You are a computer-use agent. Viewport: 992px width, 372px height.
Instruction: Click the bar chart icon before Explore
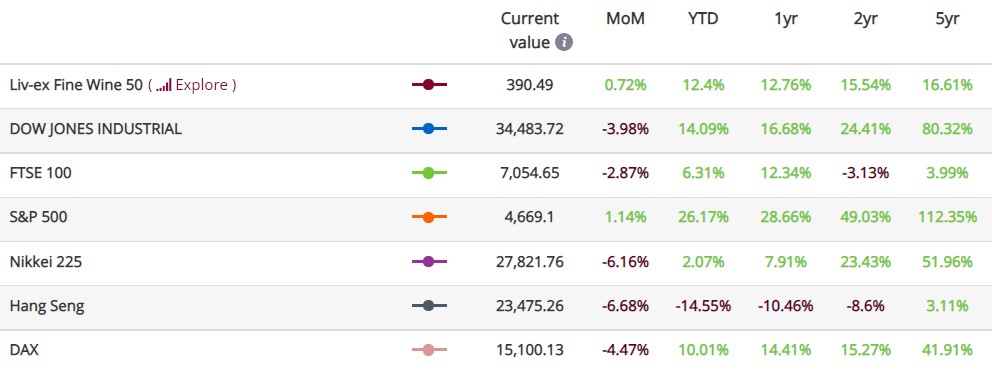point(164,85)
